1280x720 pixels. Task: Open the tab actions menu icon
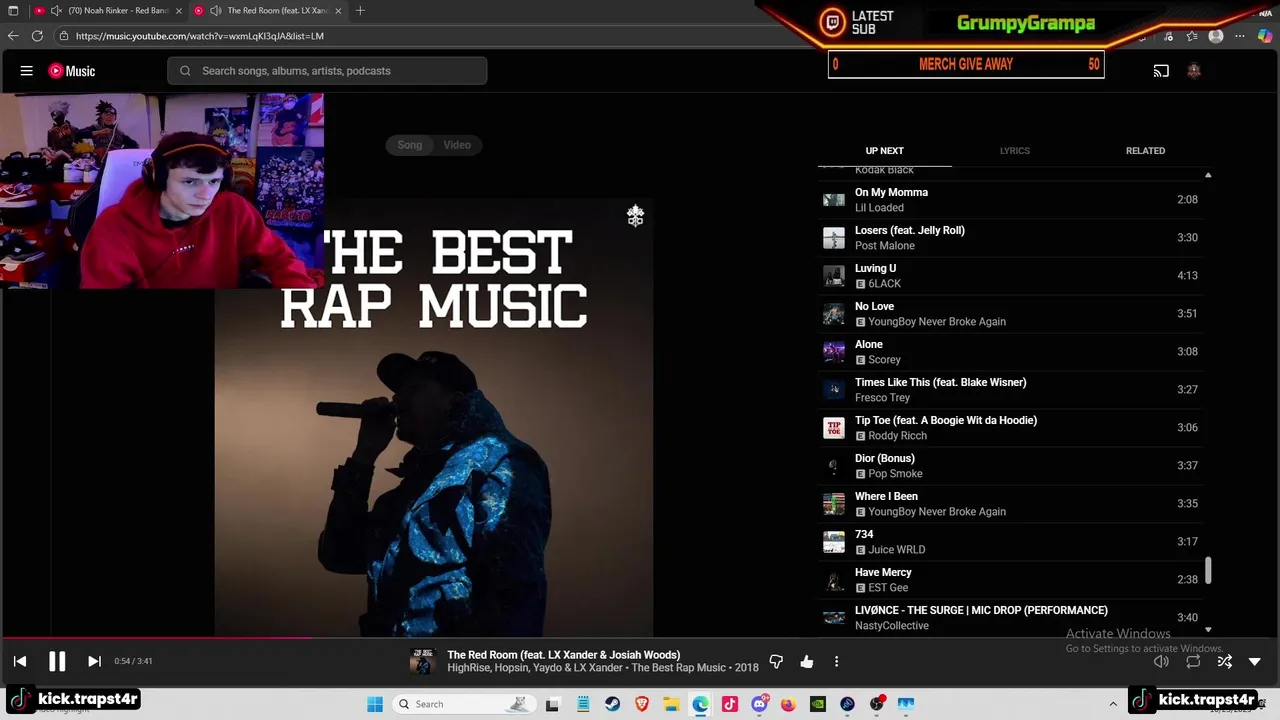[x=13, y=11]
